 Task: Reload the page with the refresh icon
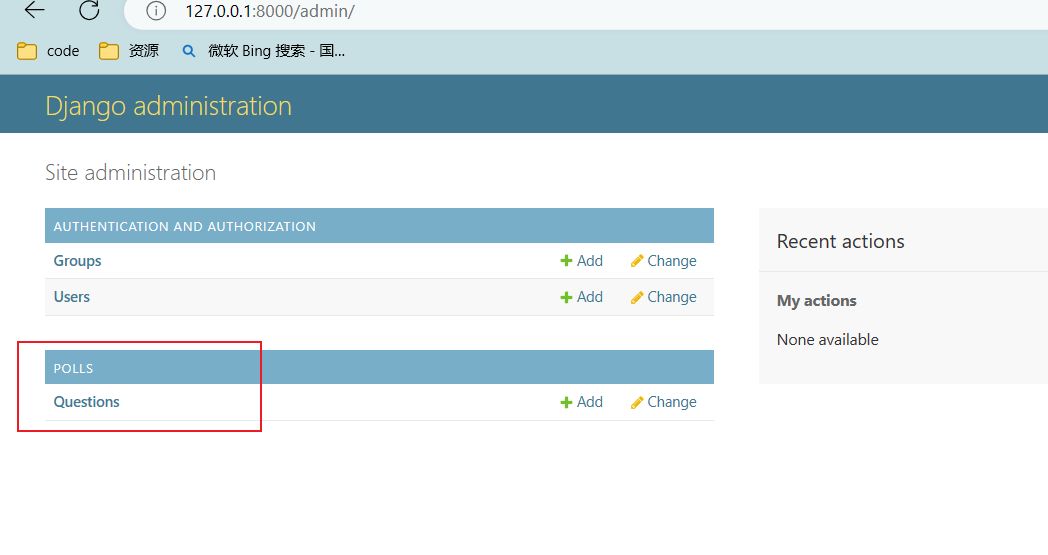[89, 11]
